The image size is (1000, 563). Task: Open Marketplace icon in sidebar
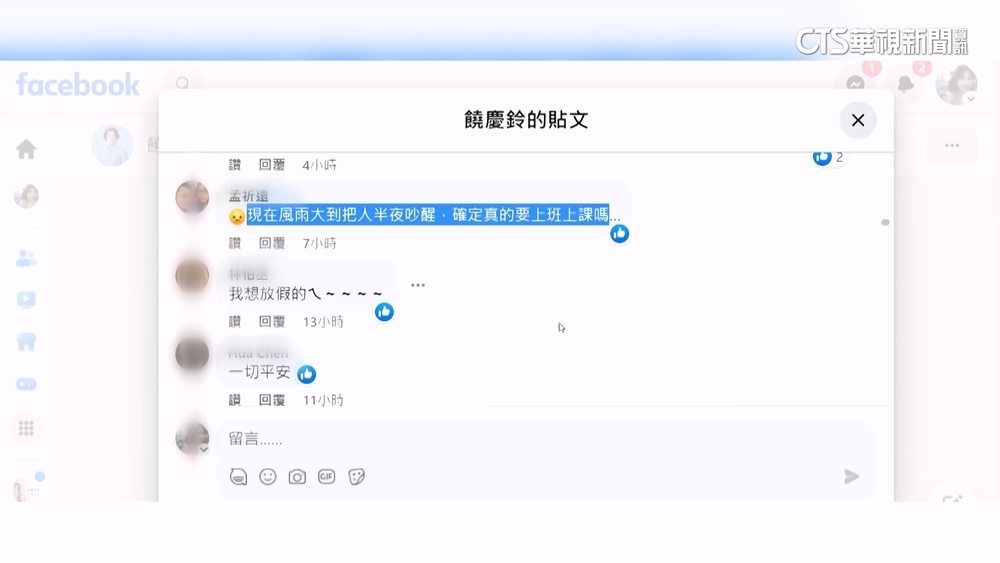click(26, 342)
